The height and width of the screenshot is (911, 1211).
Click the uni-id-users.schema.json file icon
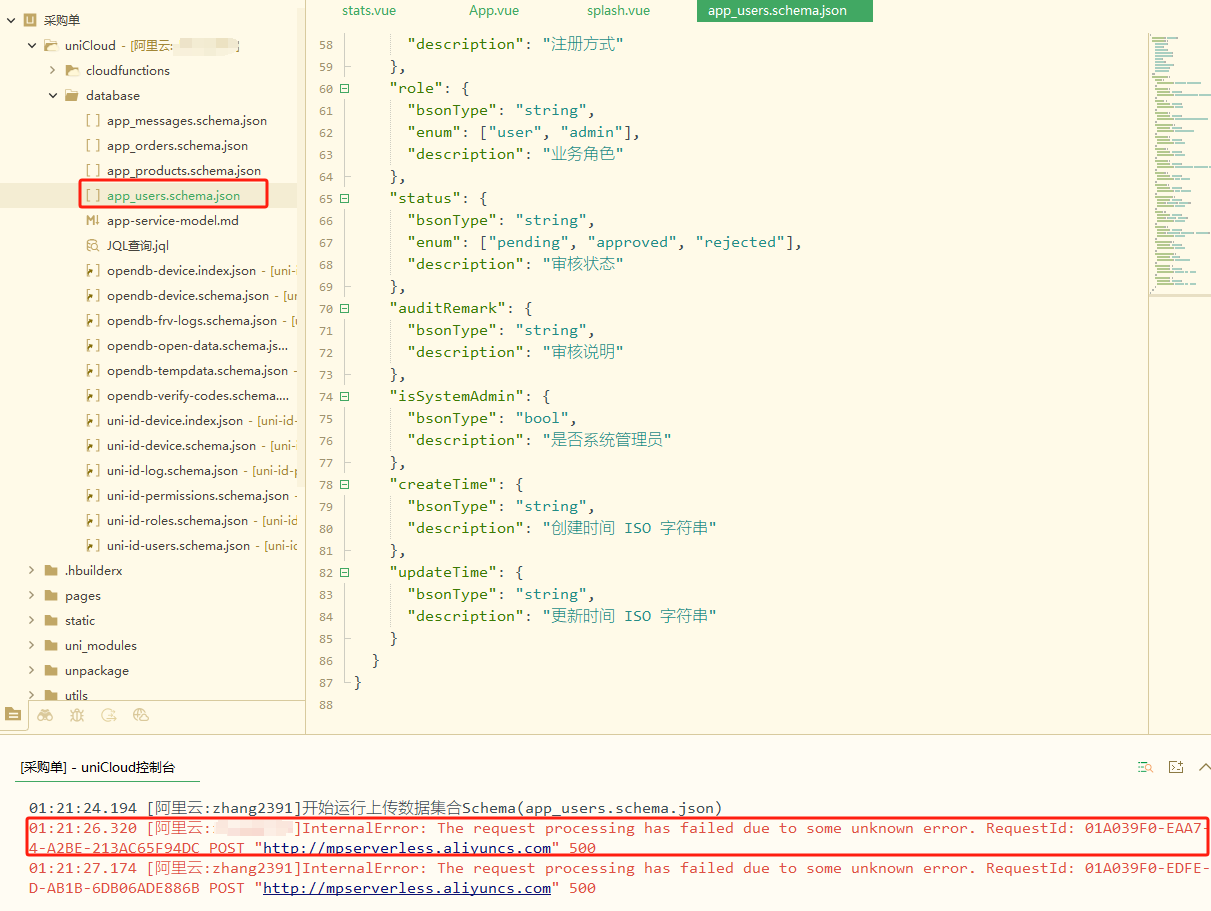point(92,545)
